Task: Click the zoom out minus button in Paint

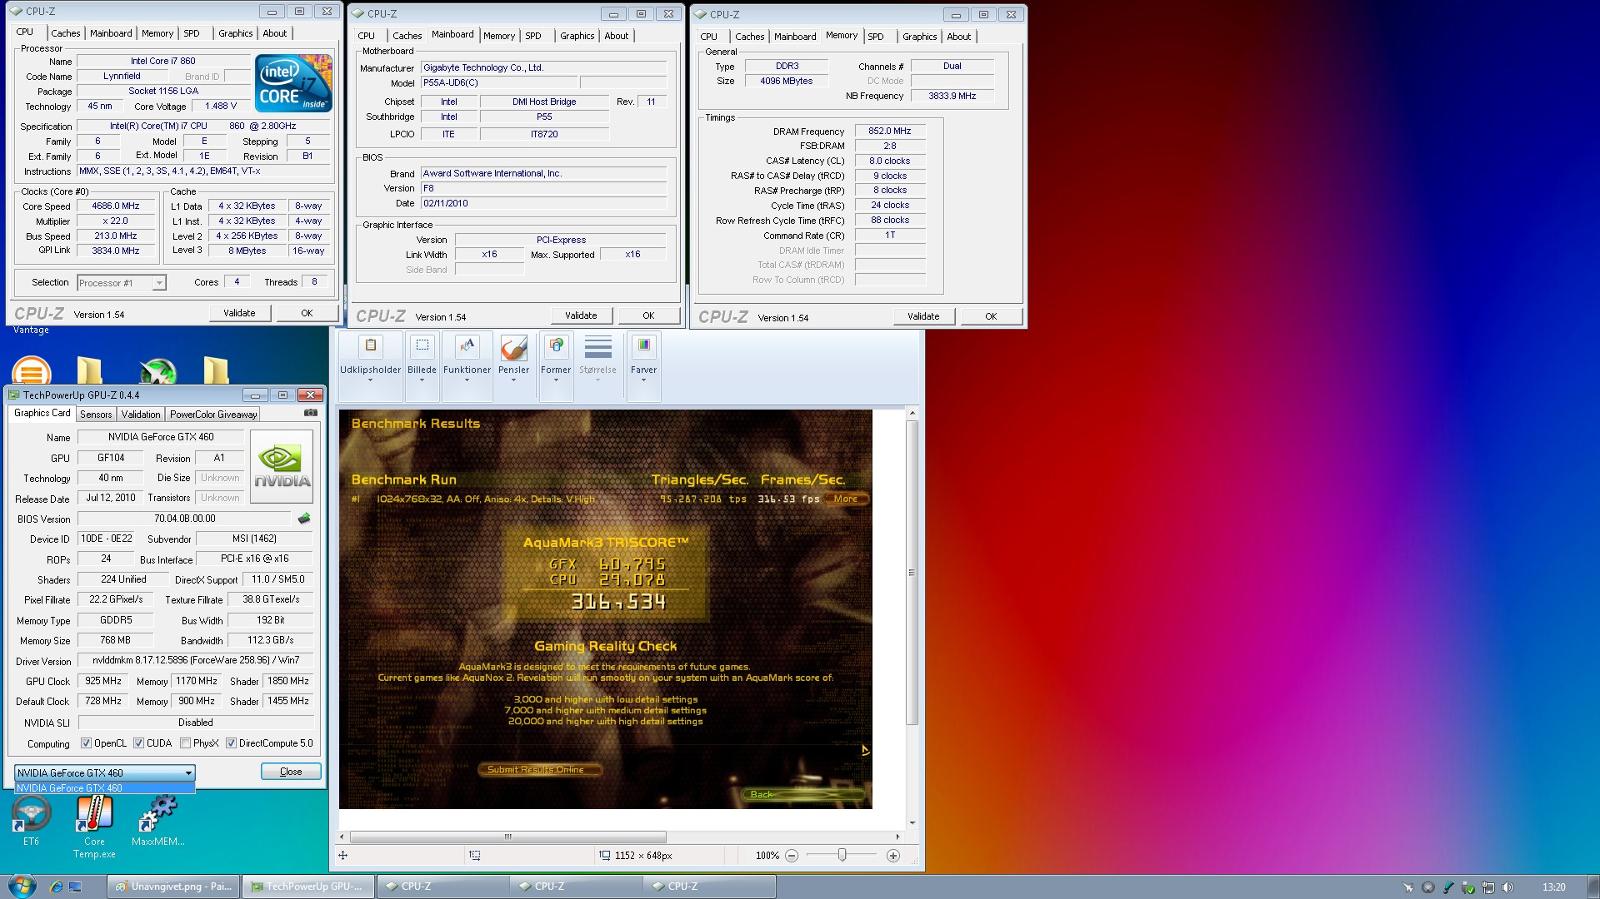Action: 792,856
